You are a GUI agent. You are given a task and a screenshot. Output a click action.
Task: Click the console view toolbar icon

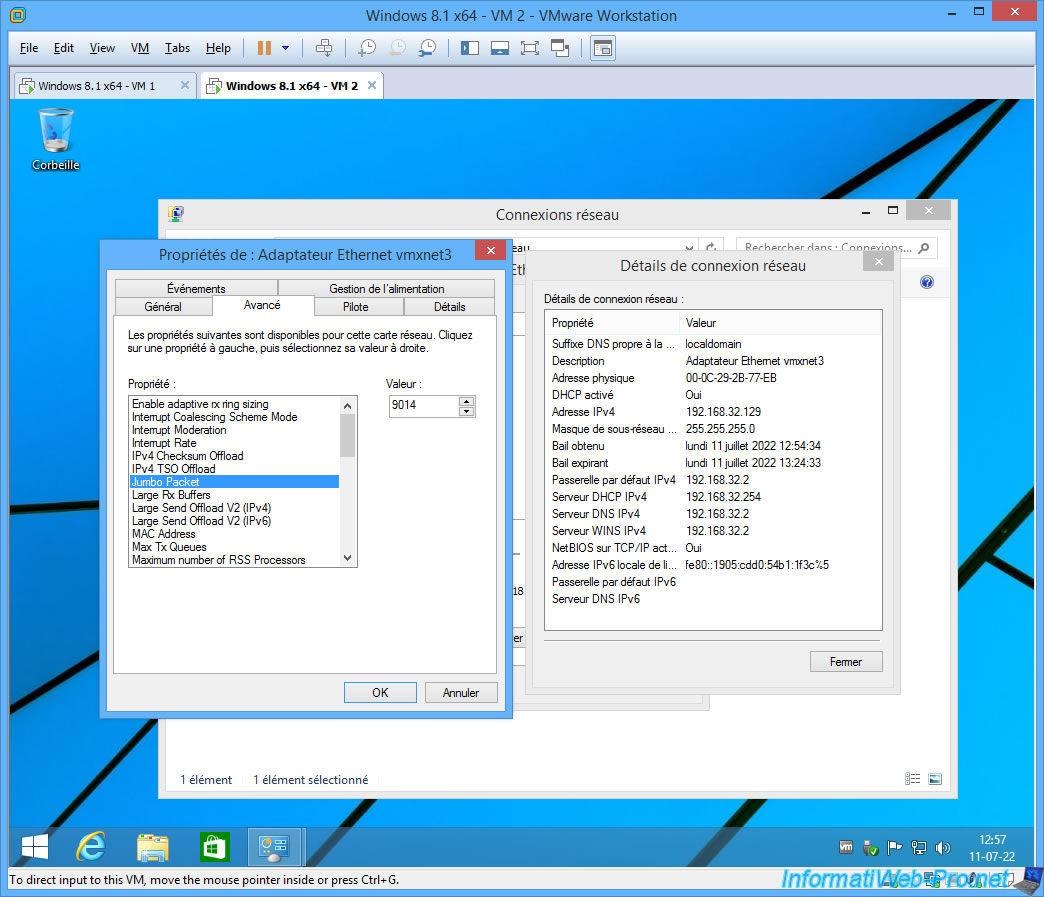(603, 48)
